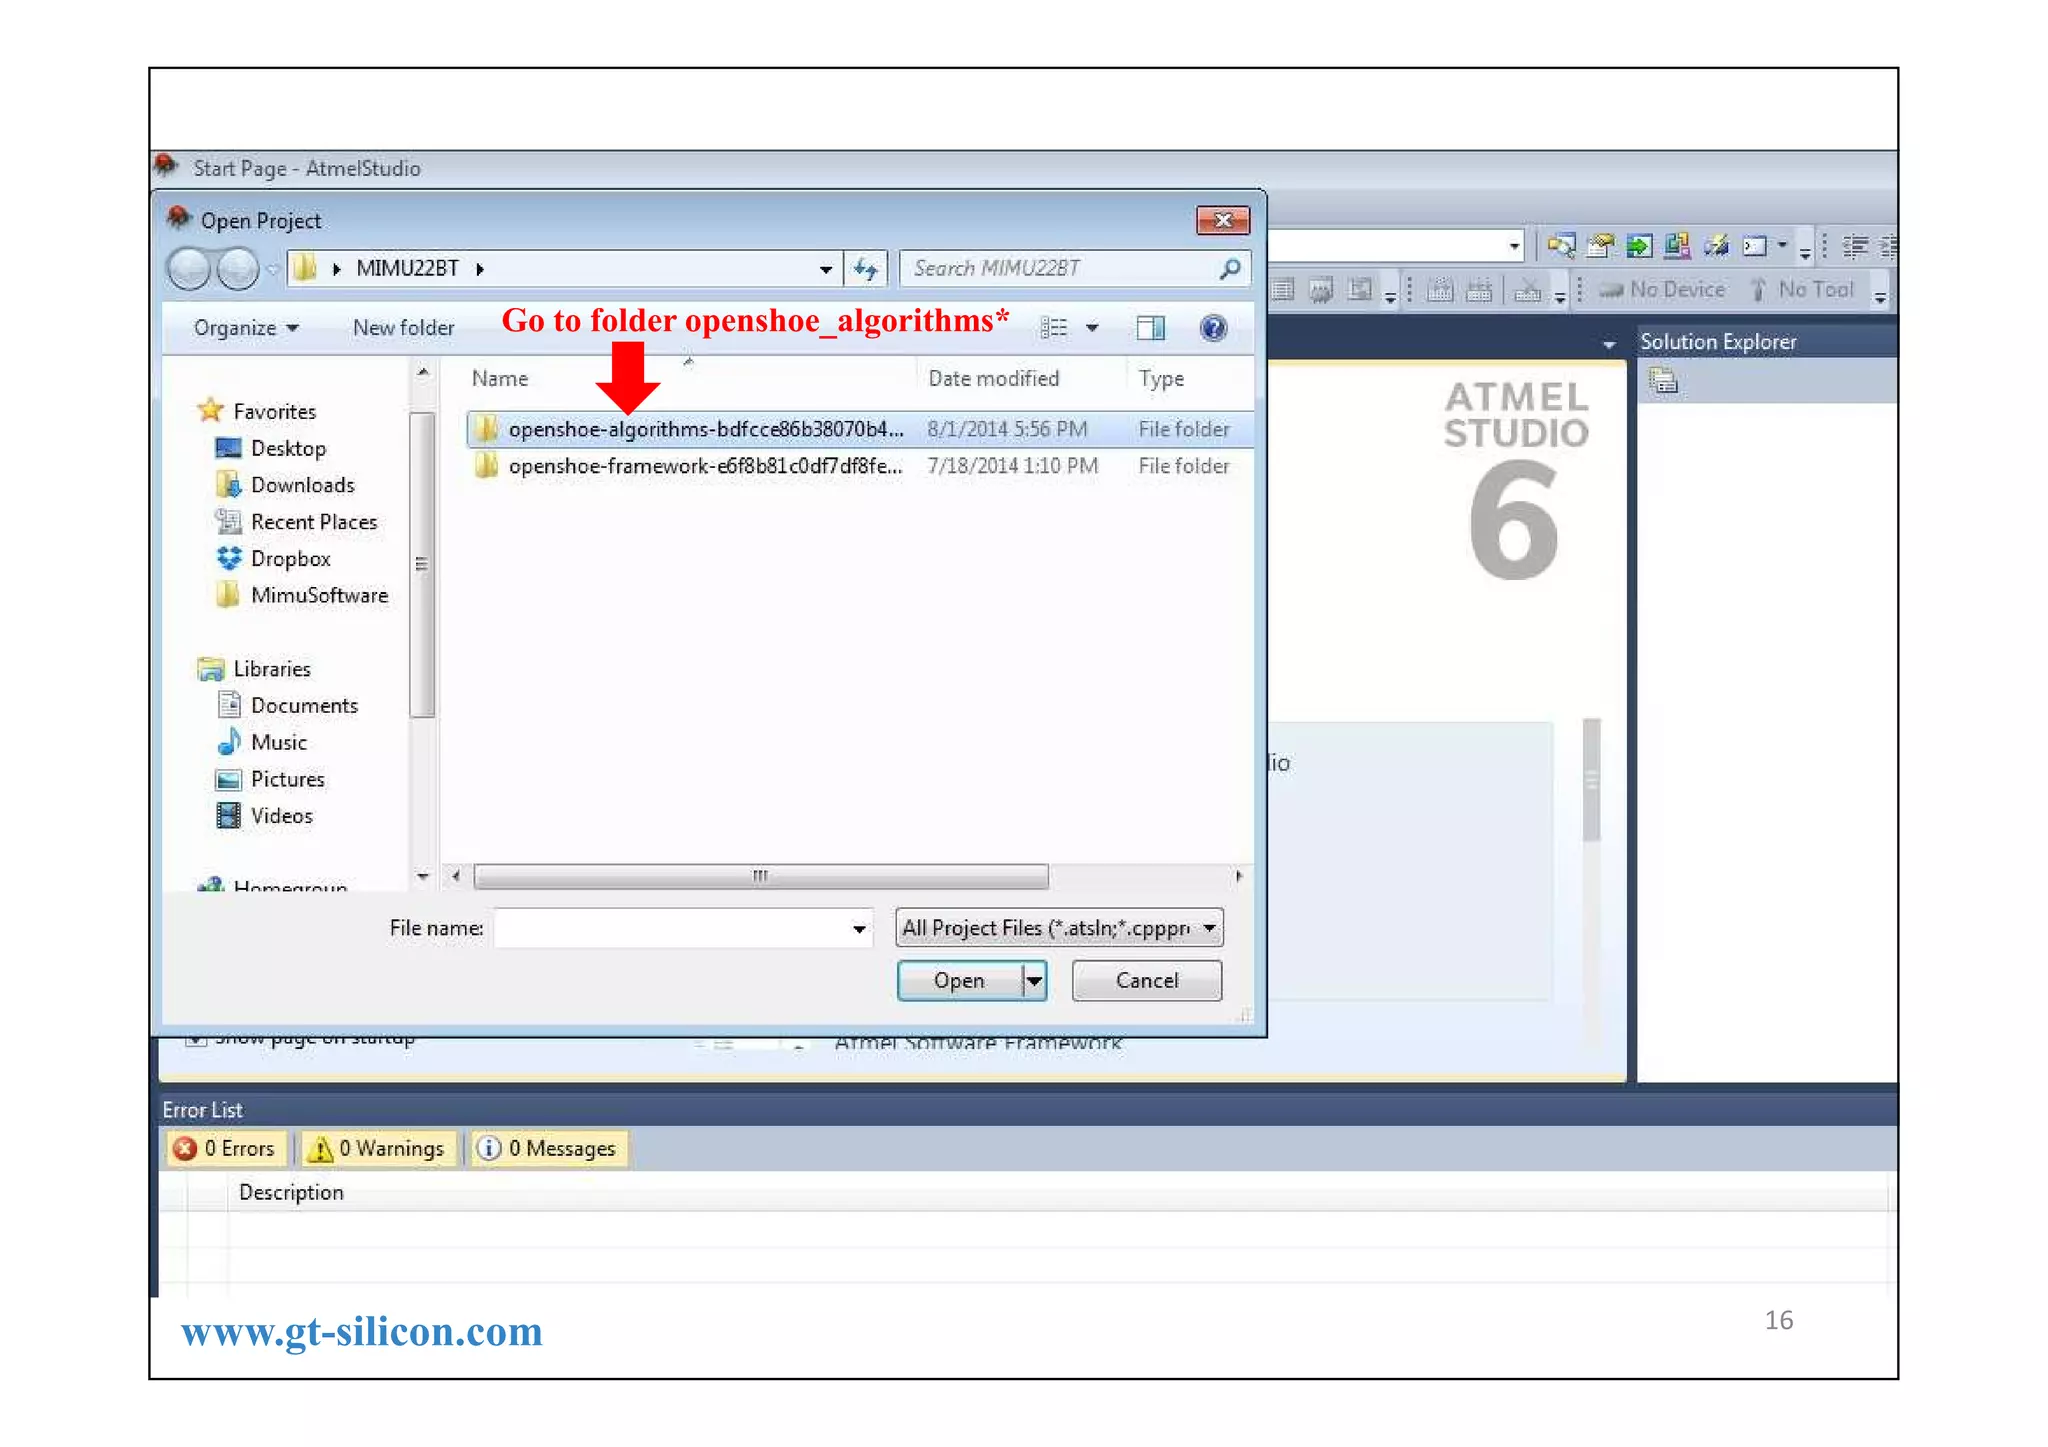
Task: Toggle 0 Warnings filter in Error List
Action: [x=378, y=1149]
